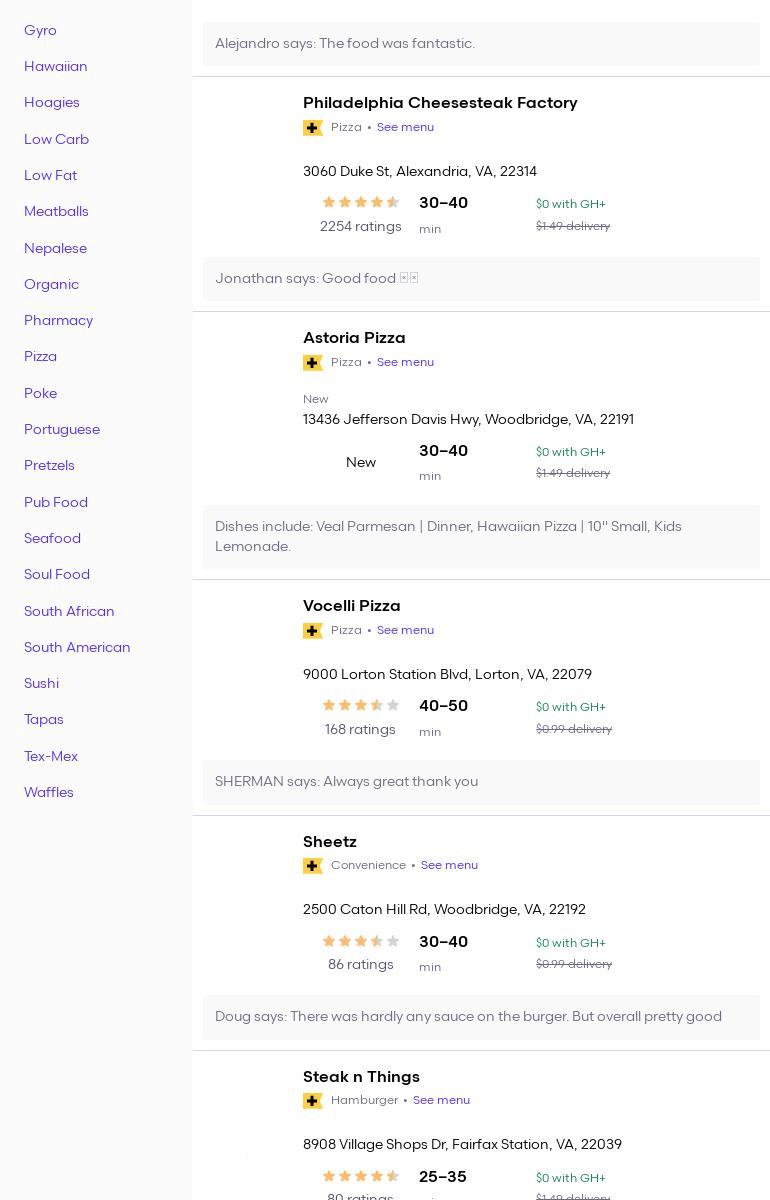Click the star rating for Vocelli Pizza

[361, 706]
